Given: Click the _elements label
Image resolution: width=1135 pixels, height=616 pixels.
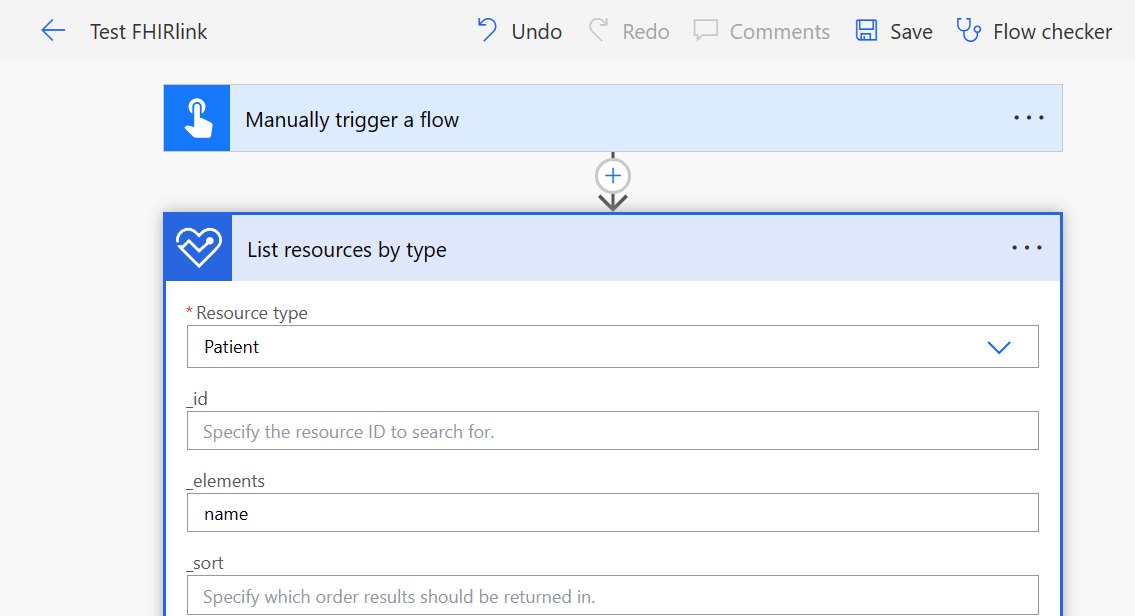Looking at the screenshot, I should pos(226,481).
